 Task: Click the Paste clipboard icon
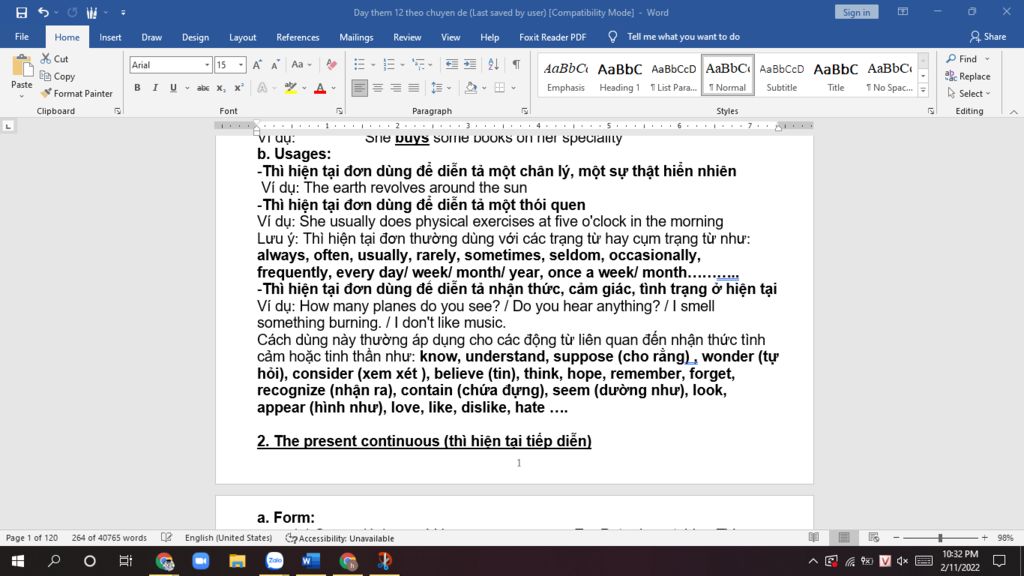coord(22,67)
